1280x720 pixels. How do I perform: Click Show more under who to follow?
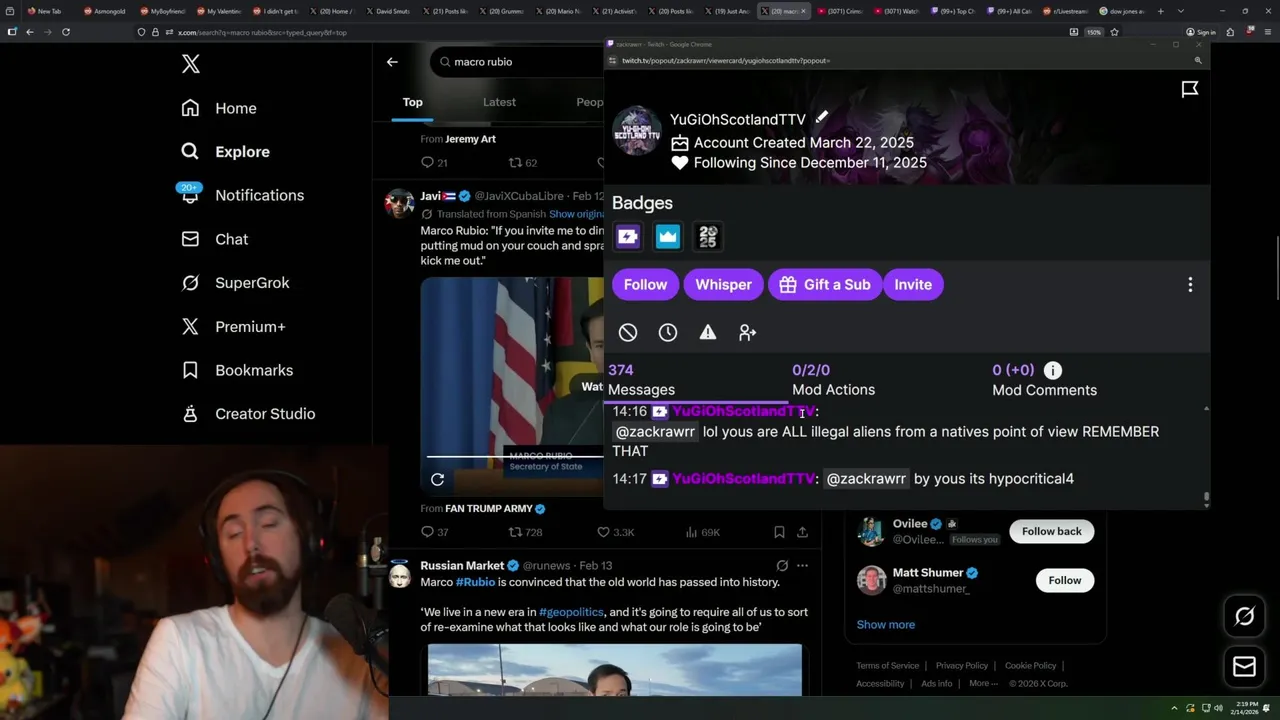click(x=885, y=625)
